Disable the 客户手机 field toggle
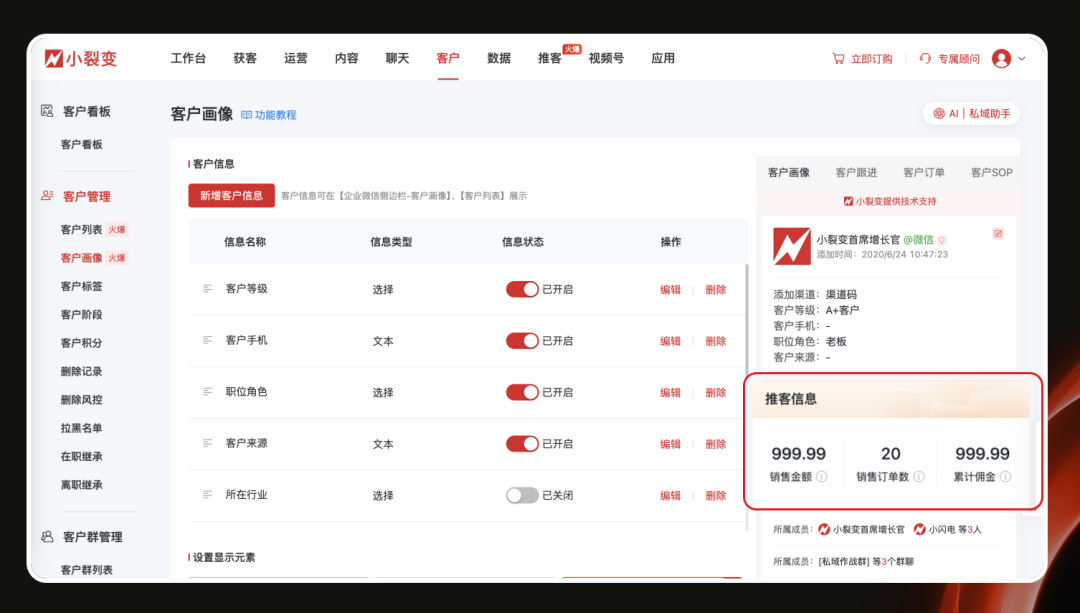Viewport: 1080px width, 613px height. (x=522, y=340)
